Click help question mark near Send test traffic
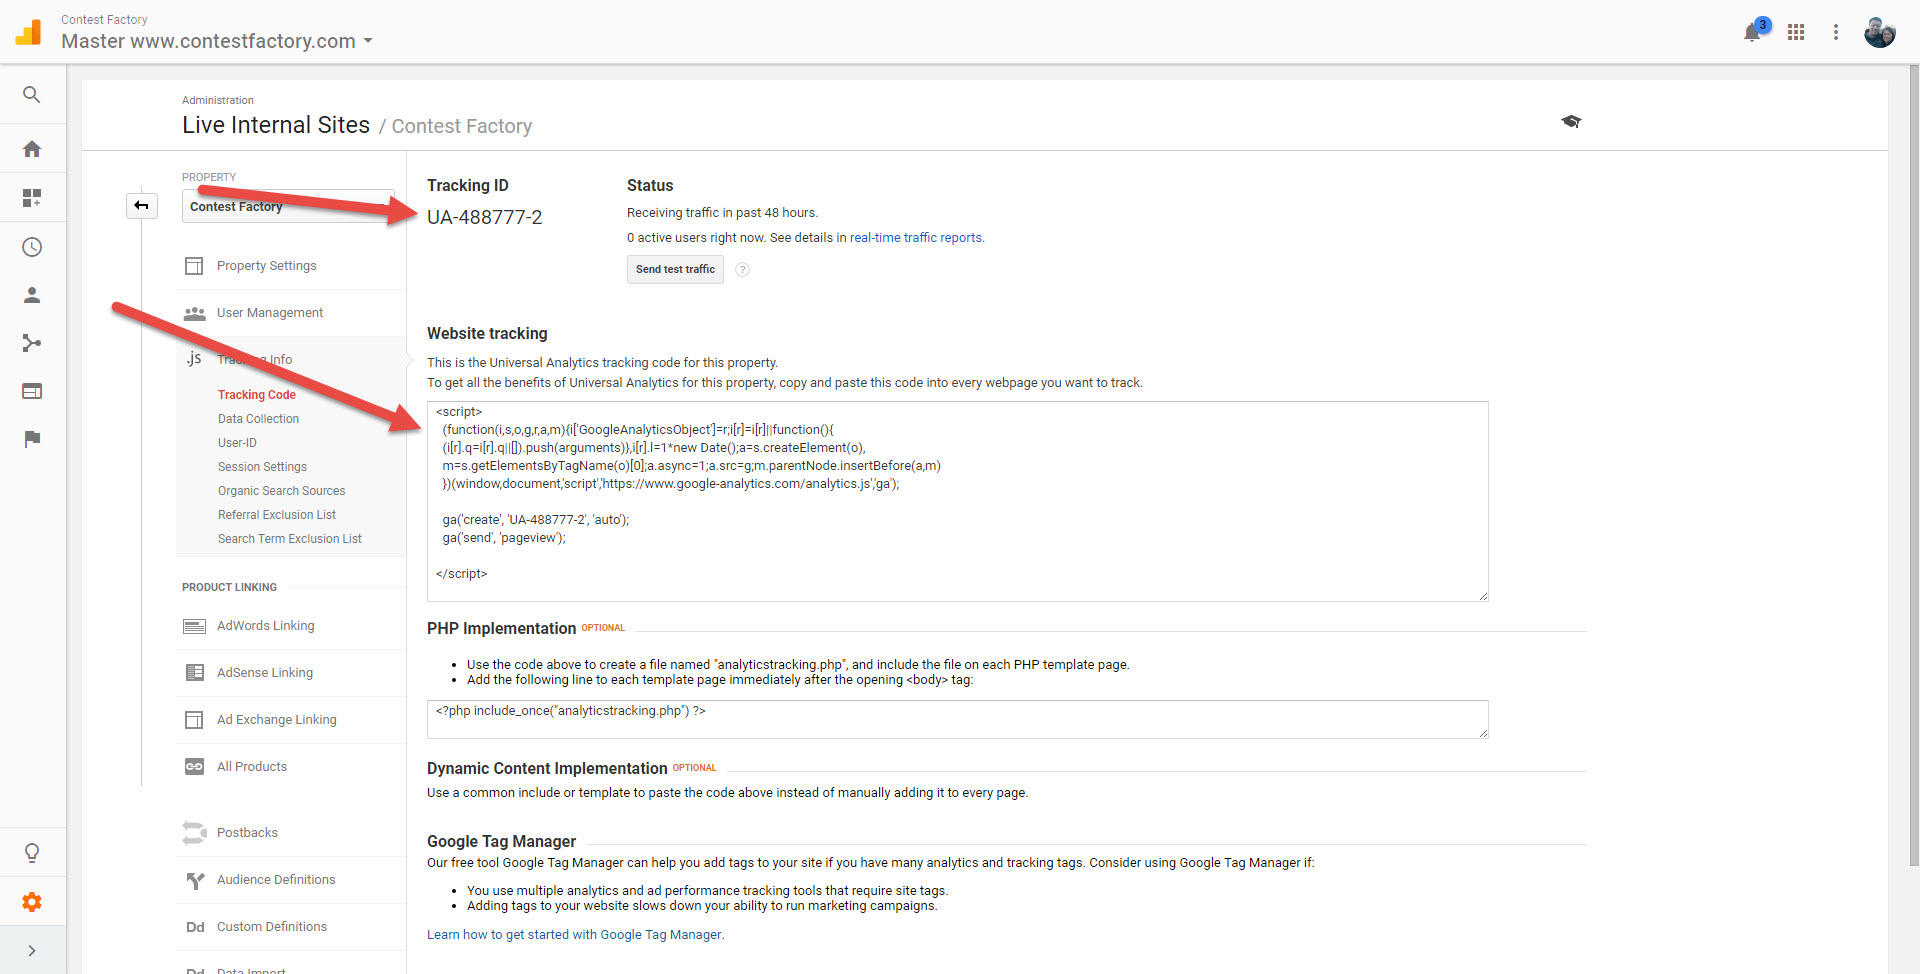 742,270
